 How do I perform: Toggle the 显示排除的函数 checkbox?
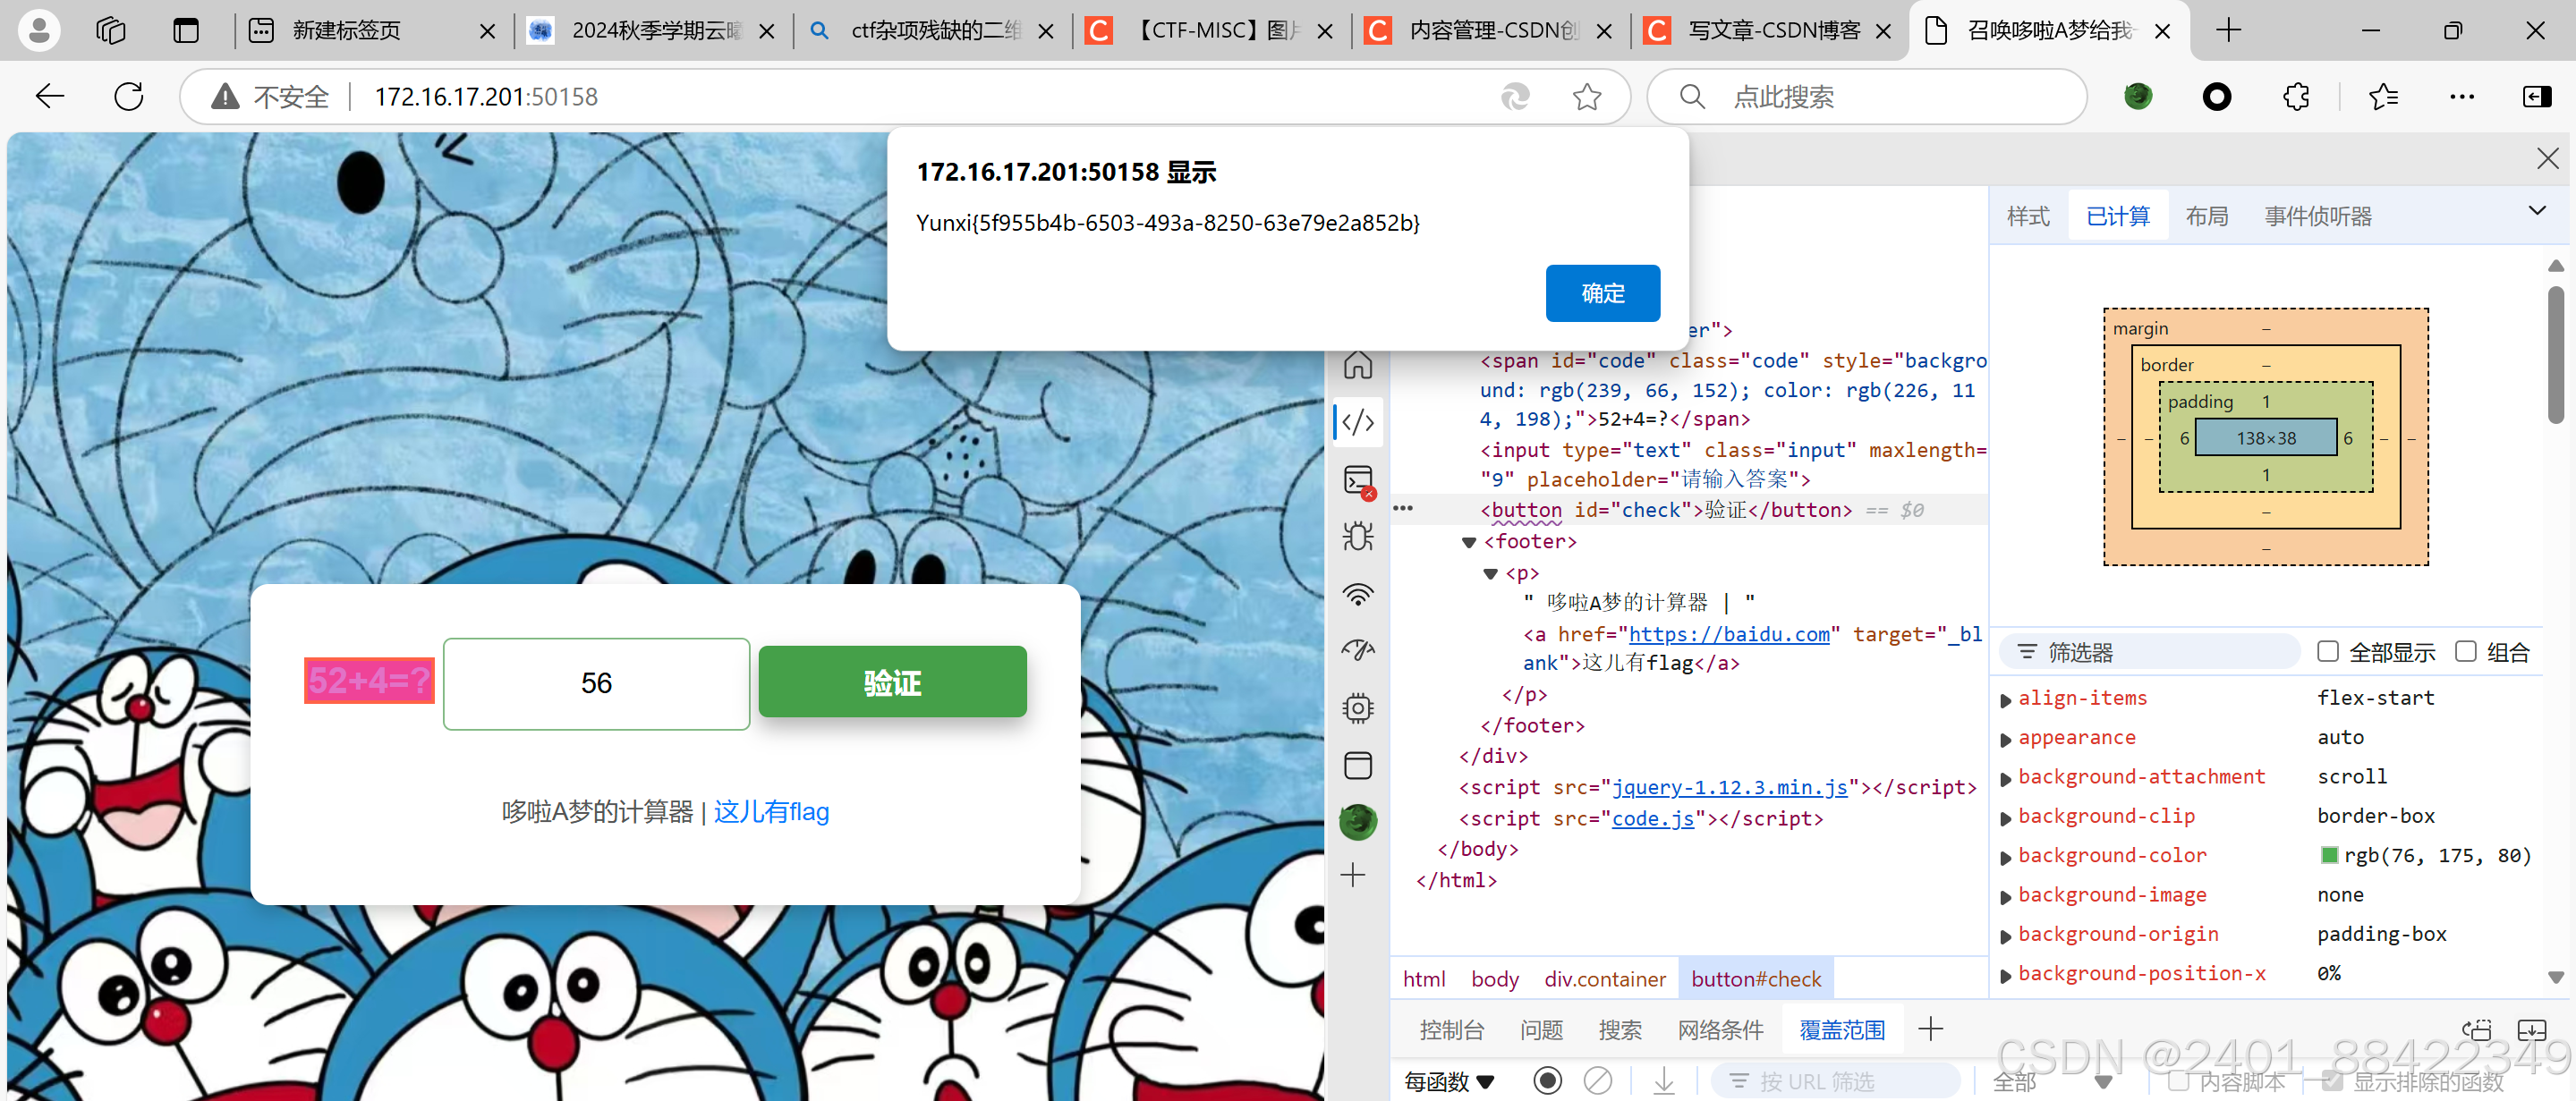click(2332, 1081)
